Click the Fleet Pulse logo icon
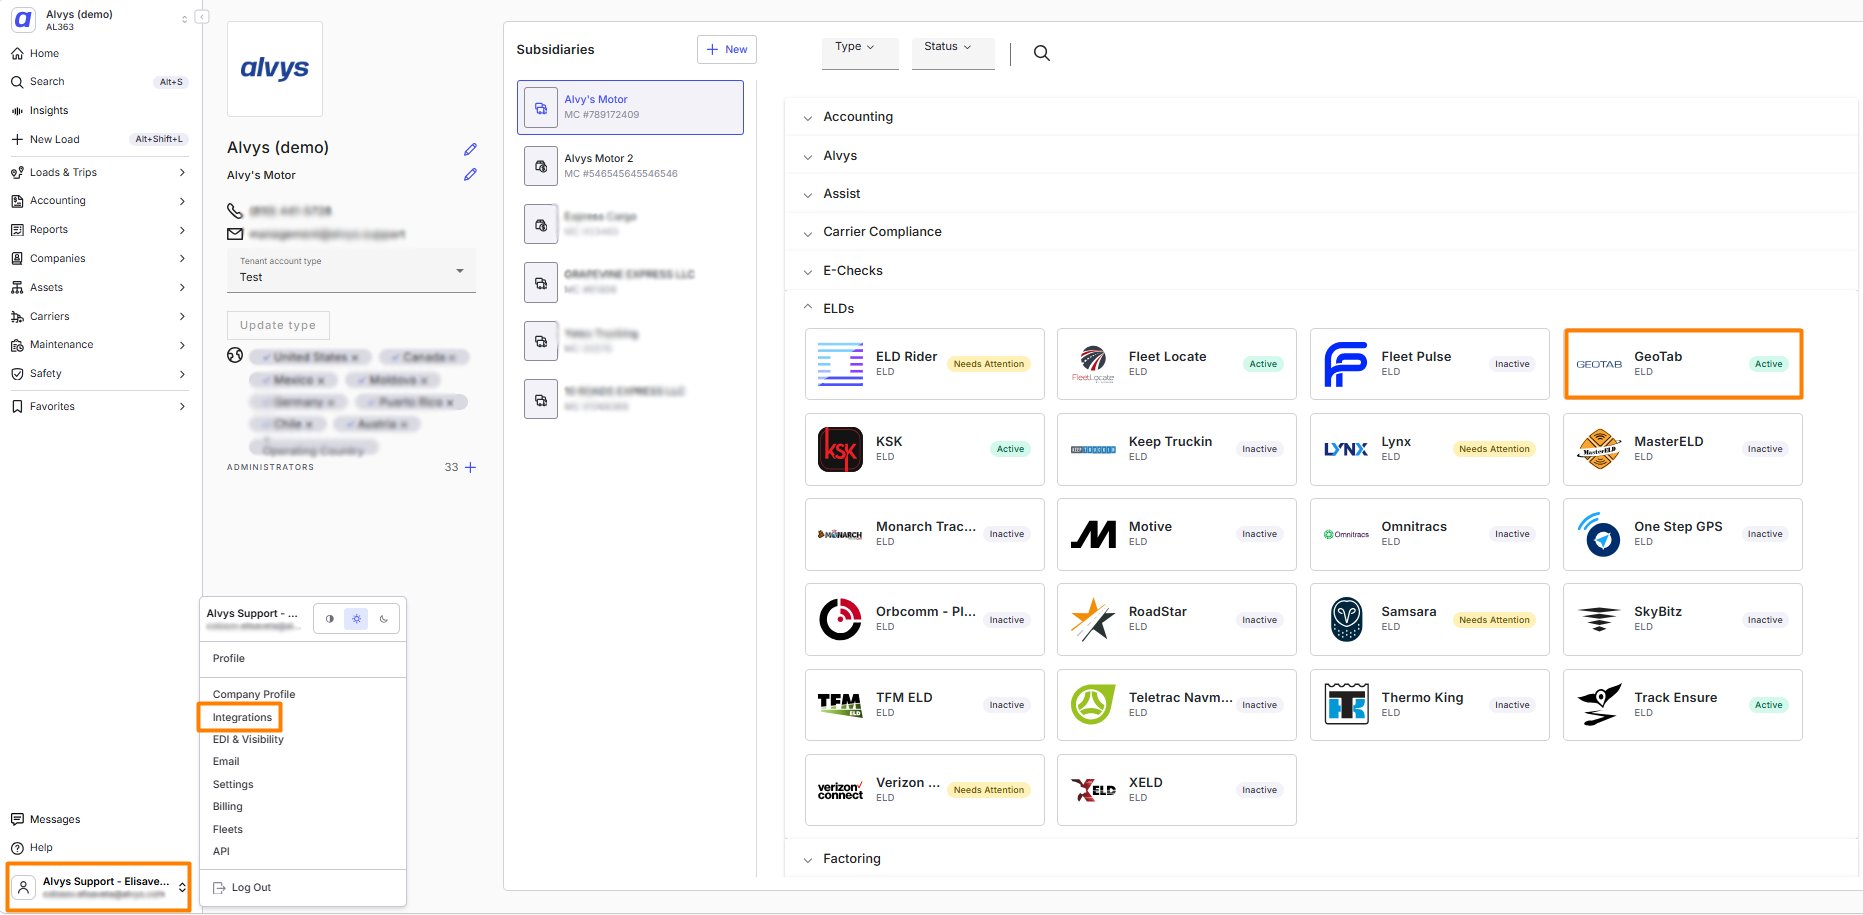 [x=1346, y=364]
